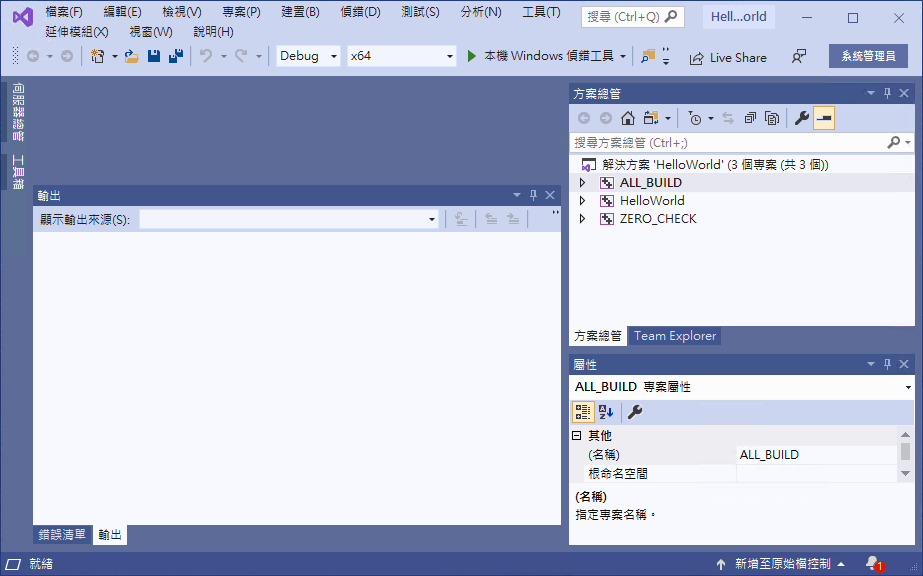Viewport: 923px width, 576px height.
Task: Close the 輸出 panel
Action: 550,195
